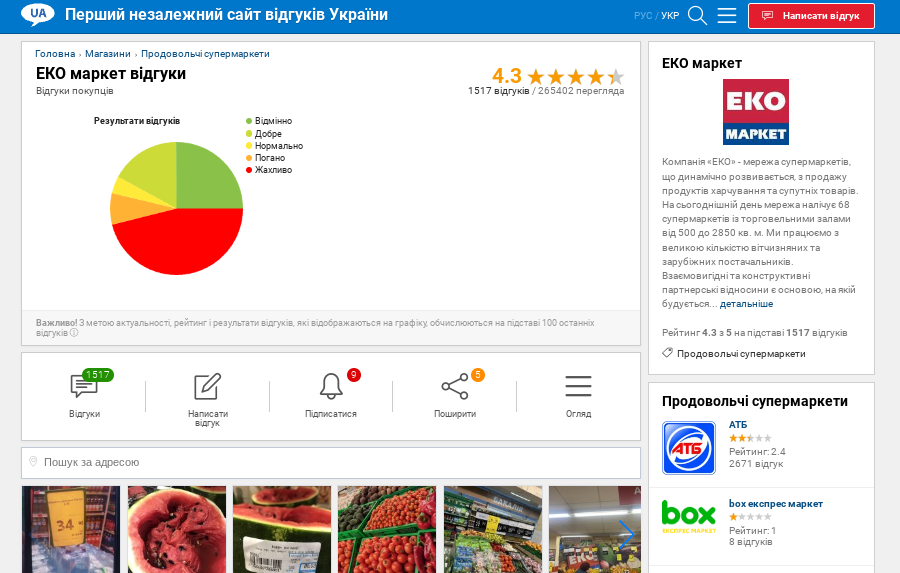Click the Поширити share icon
The height and width of the screenshot is (573, 900).
tap(455, 386)
